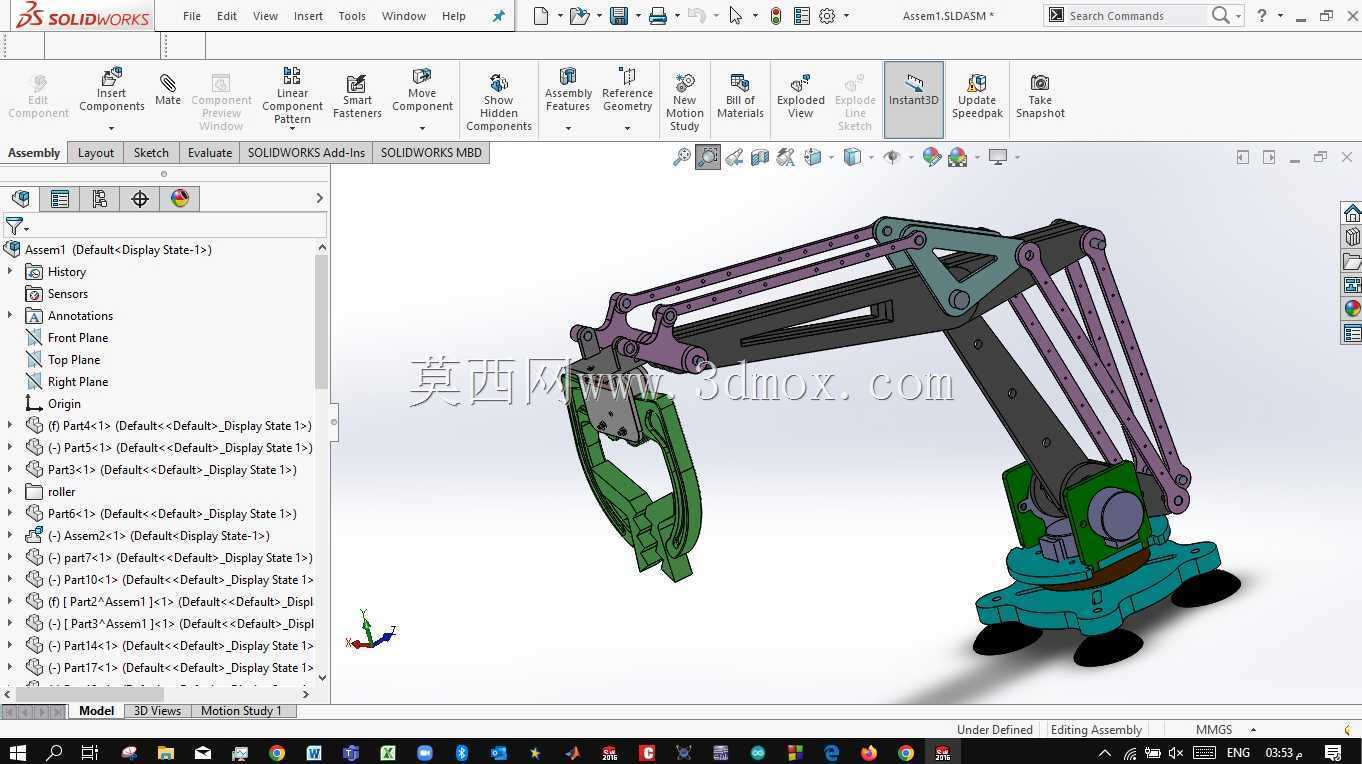Expand the Assem2<1> subassembly
This screenshot has width=1362, height=764.
(x=10, y=536)
